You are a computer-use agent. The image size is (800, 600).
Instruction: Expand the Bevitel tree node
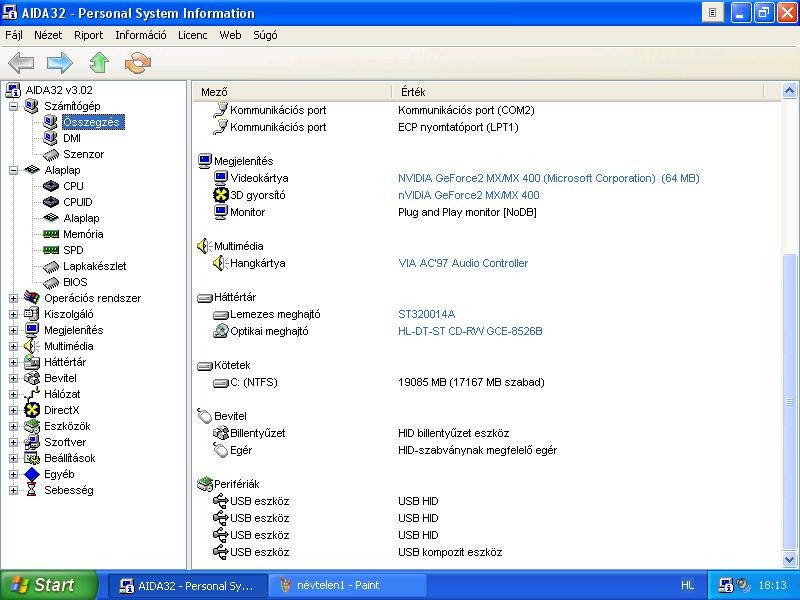(13, 378)
